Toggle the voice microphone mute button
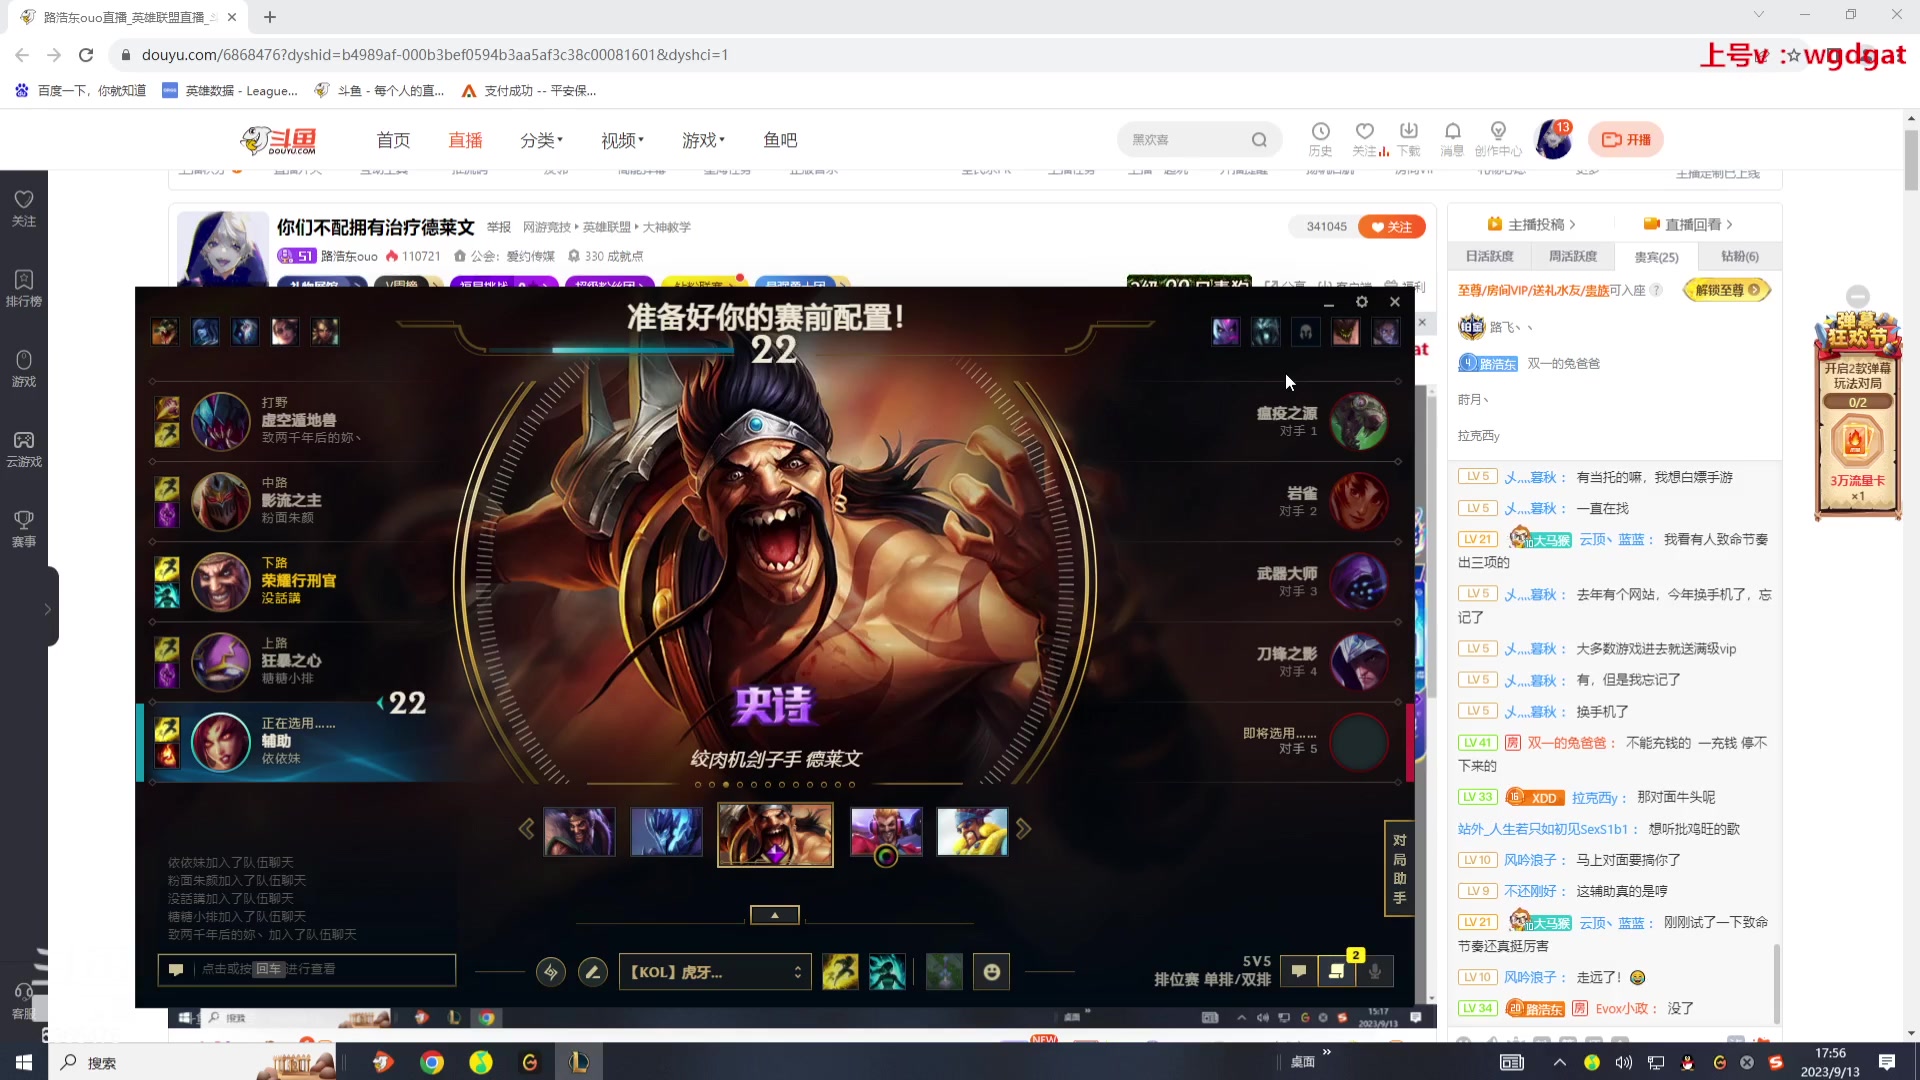The width and height of the screenshot is (1920, 1080). pos(1375,971)
